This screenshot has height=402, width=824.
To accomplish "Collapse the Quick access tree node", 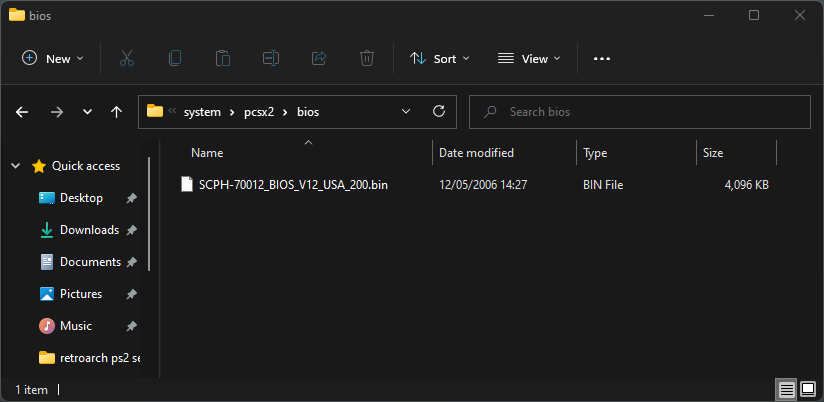I will pyautogui.click(x=16, y=166).
